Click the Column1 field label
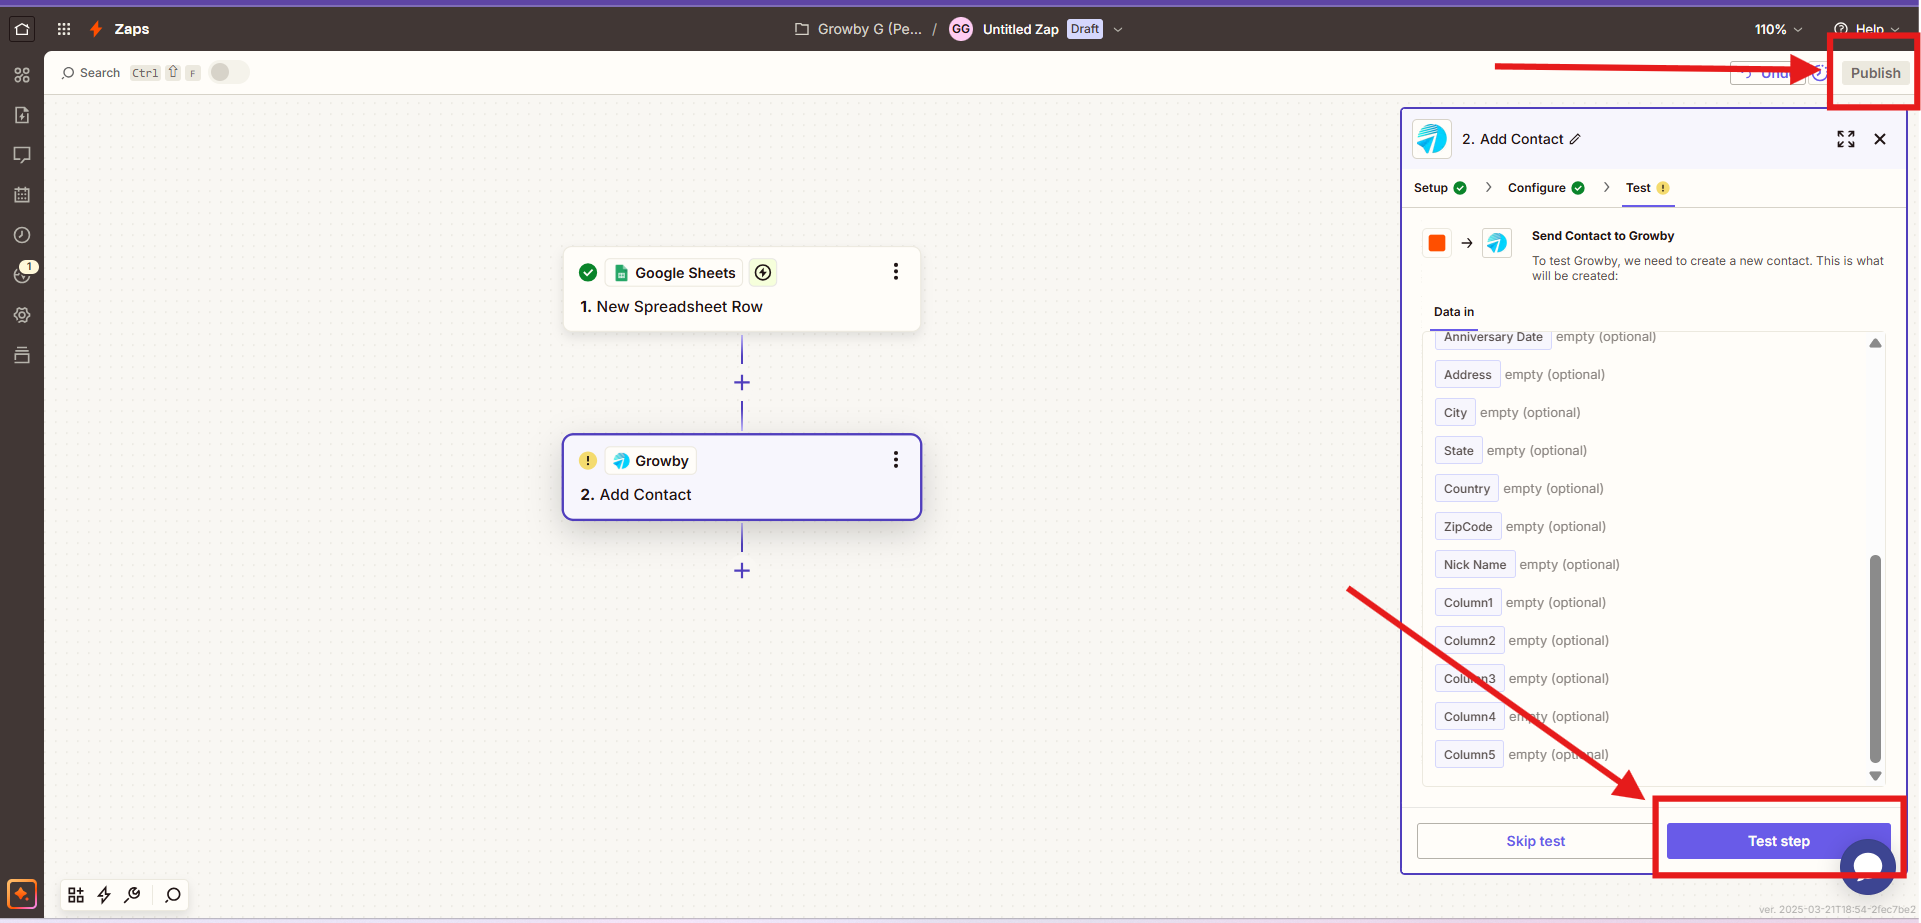This screenshot has height=923, width=1921. tap(1468, 603)
